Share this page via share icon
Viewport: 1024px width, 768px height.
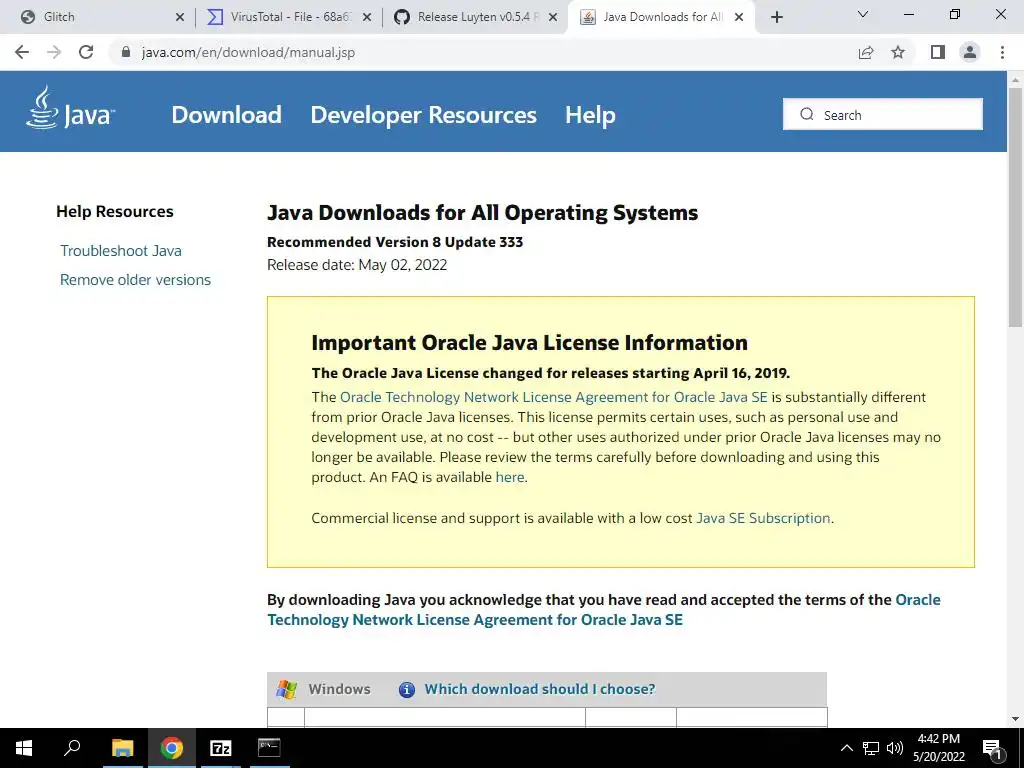(x=866, y=52)
